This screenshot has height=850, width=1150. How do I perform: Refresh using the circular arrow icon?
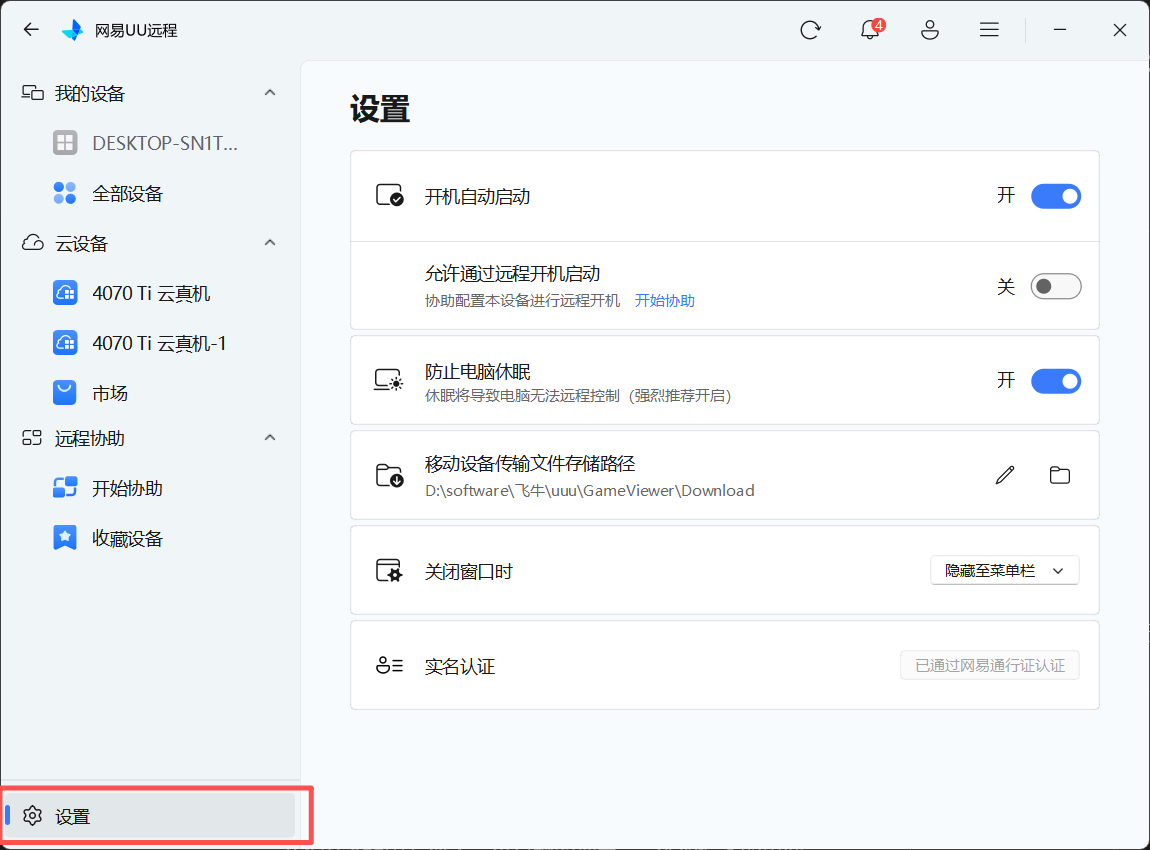[x=810, y=30]
